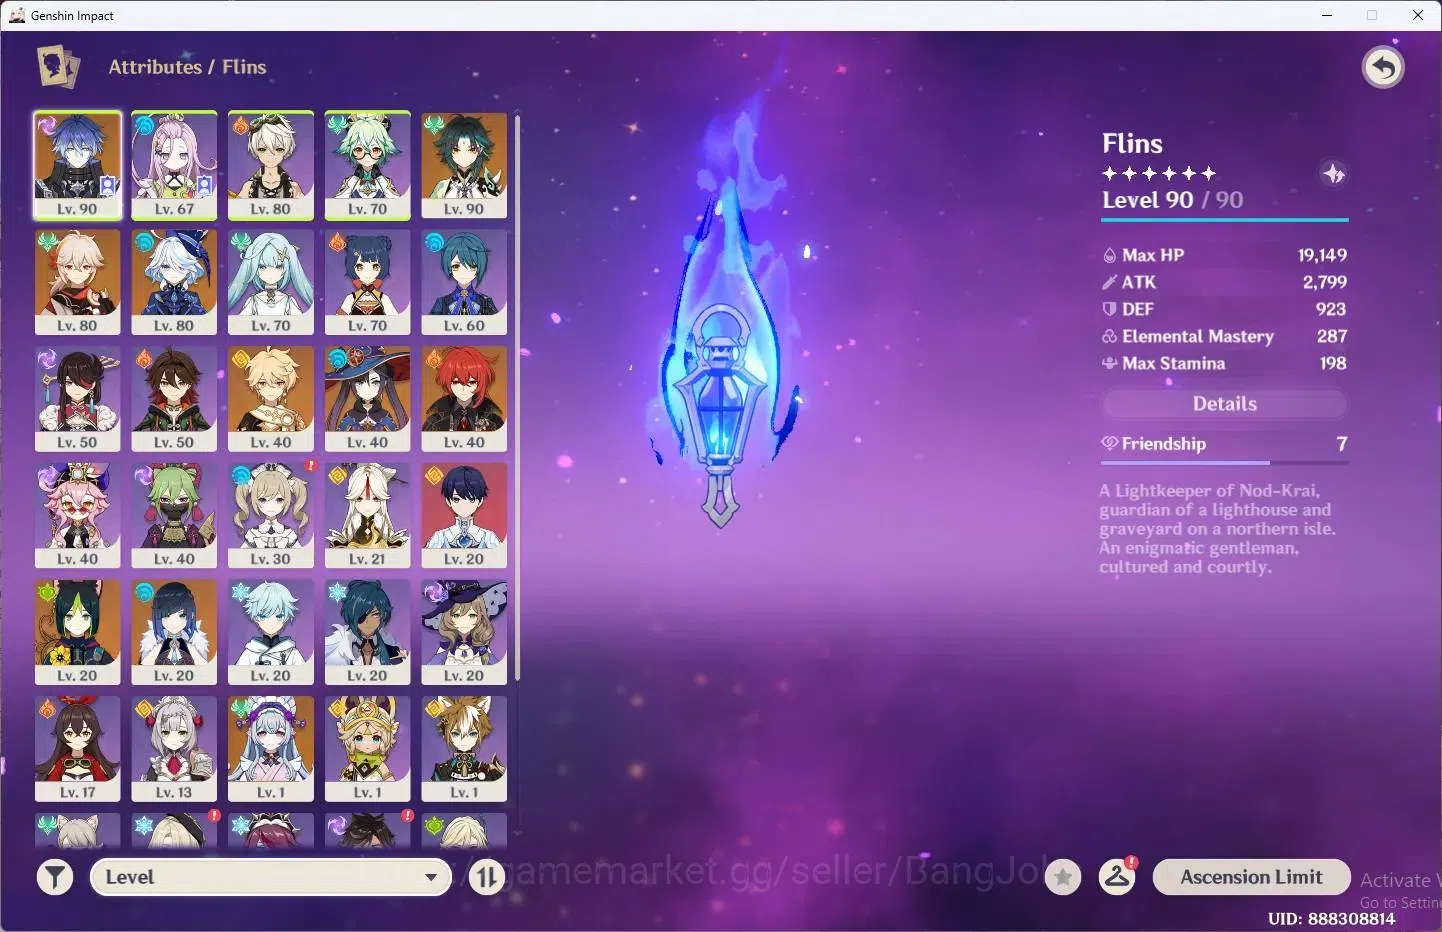The image size is (1442, 932).
Task: Click the Friendship progress bar
Action: click(1224, 463)
